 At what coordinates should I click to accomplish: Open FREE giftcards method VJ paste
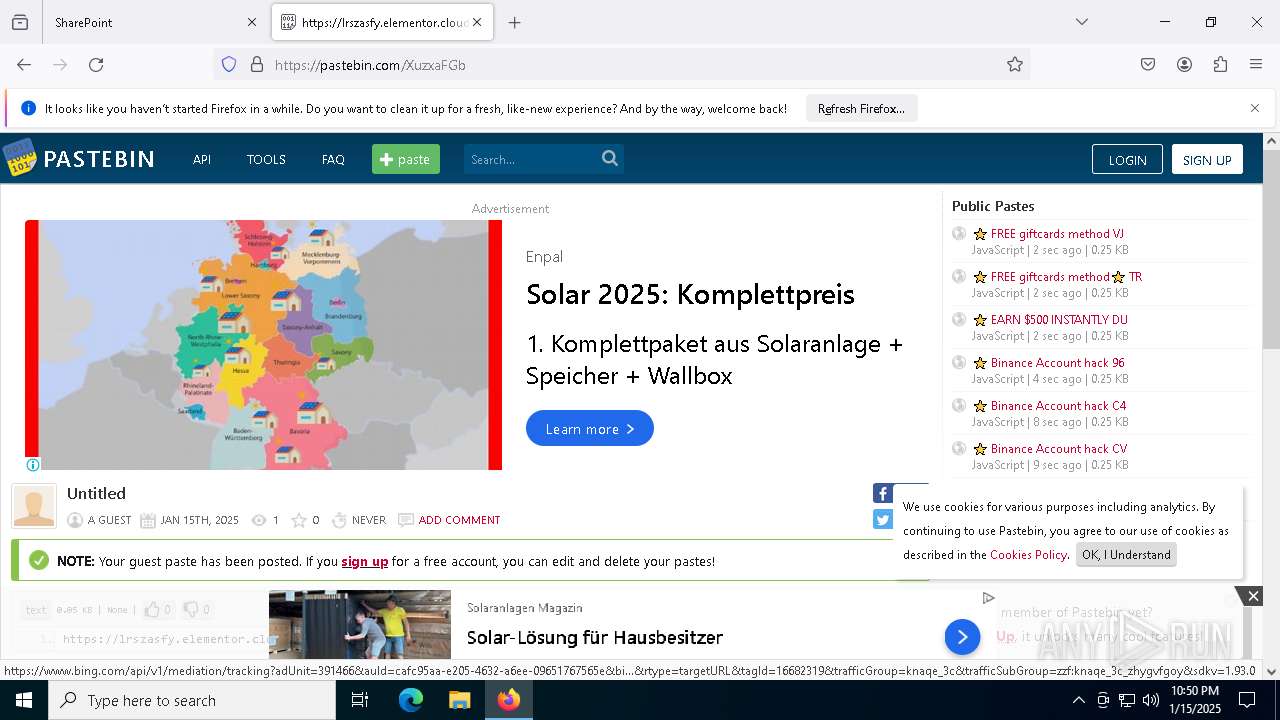click(x=1057, y=234)
